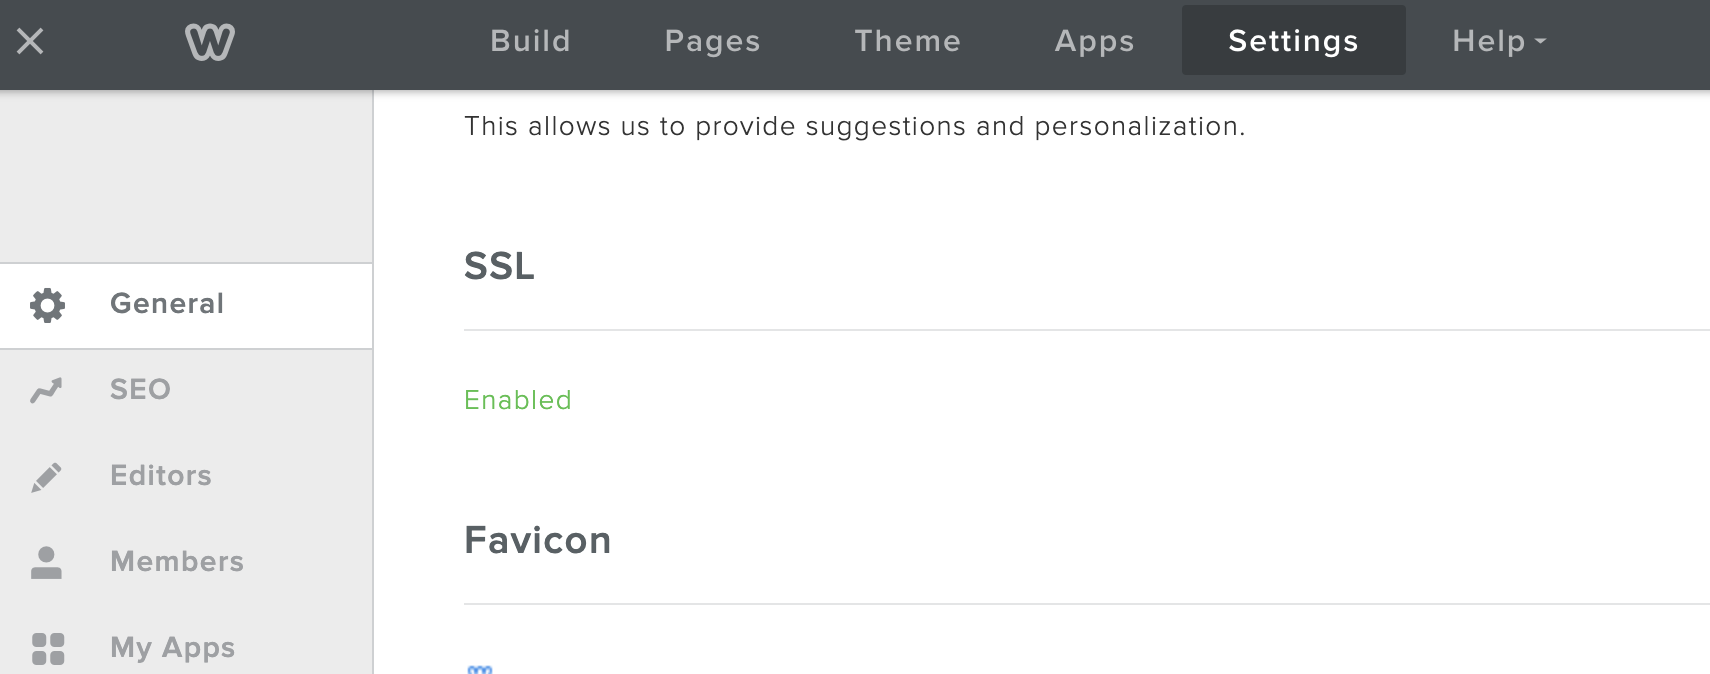Select the Apps tab in top bar
The width and height of the screenshot is (1710, 674).
[1094, 41]
